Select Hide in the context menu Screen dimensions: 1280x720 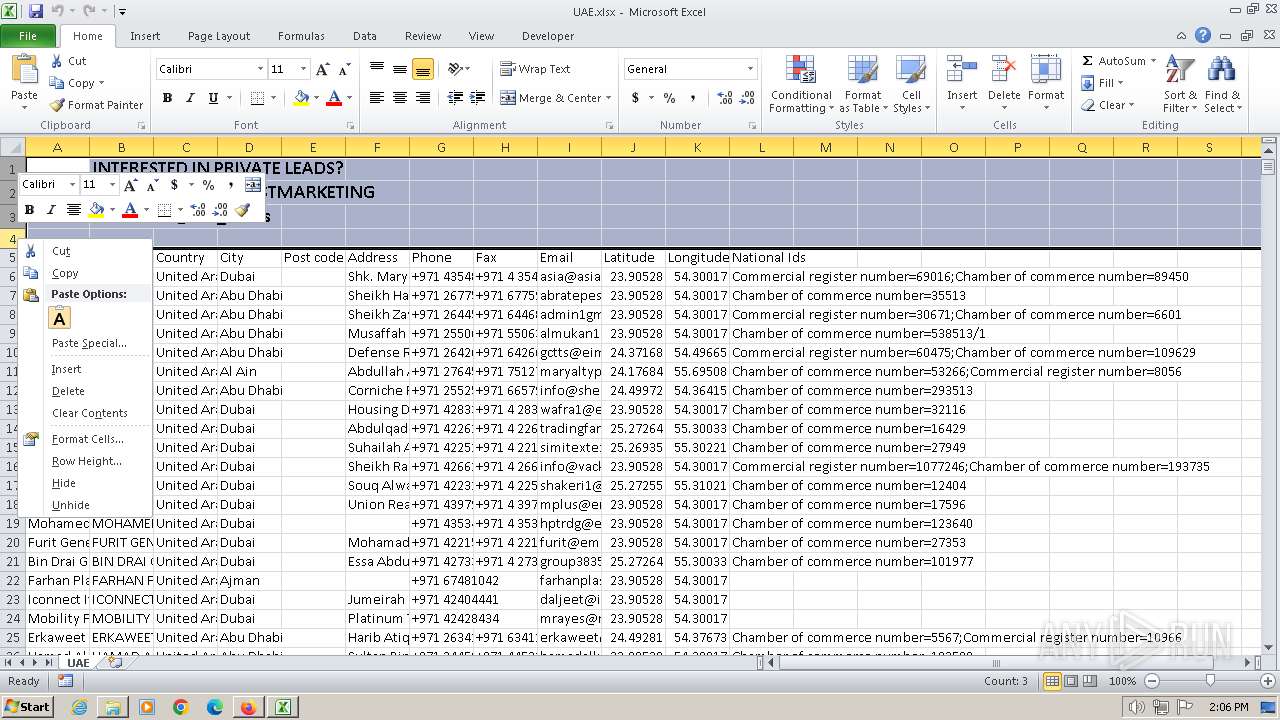64,483
